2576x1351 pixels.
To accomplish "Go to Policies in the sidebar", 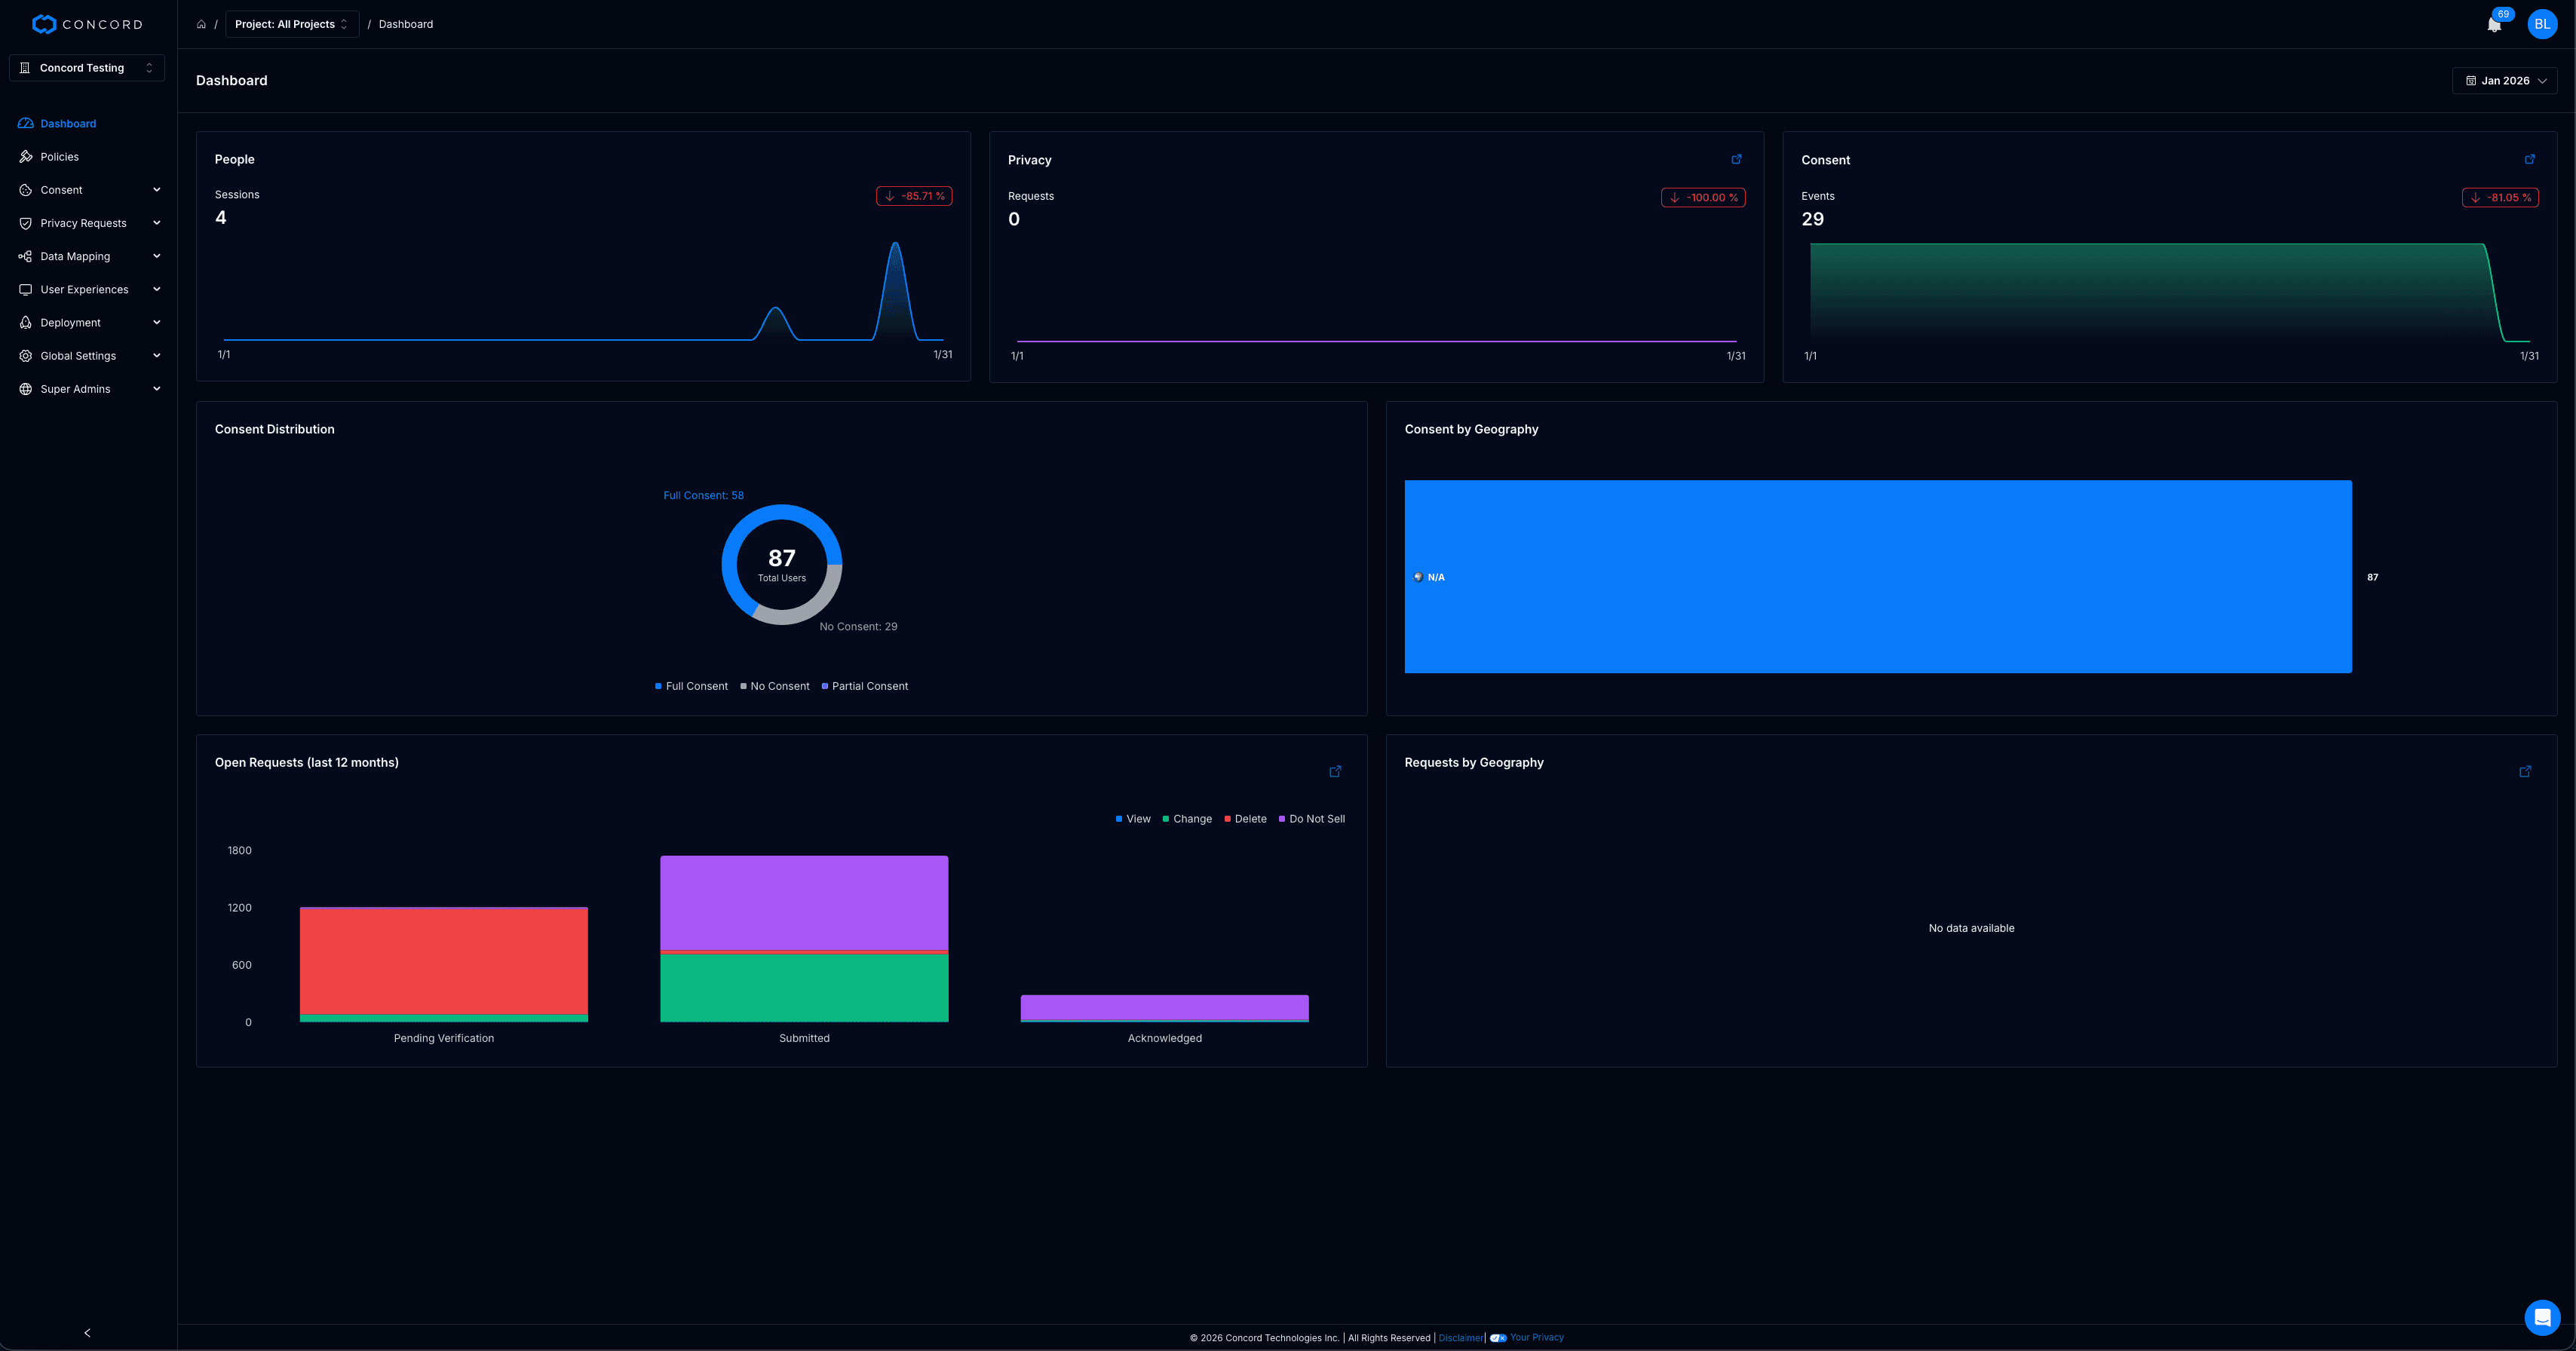I will (x=59, y=157).
